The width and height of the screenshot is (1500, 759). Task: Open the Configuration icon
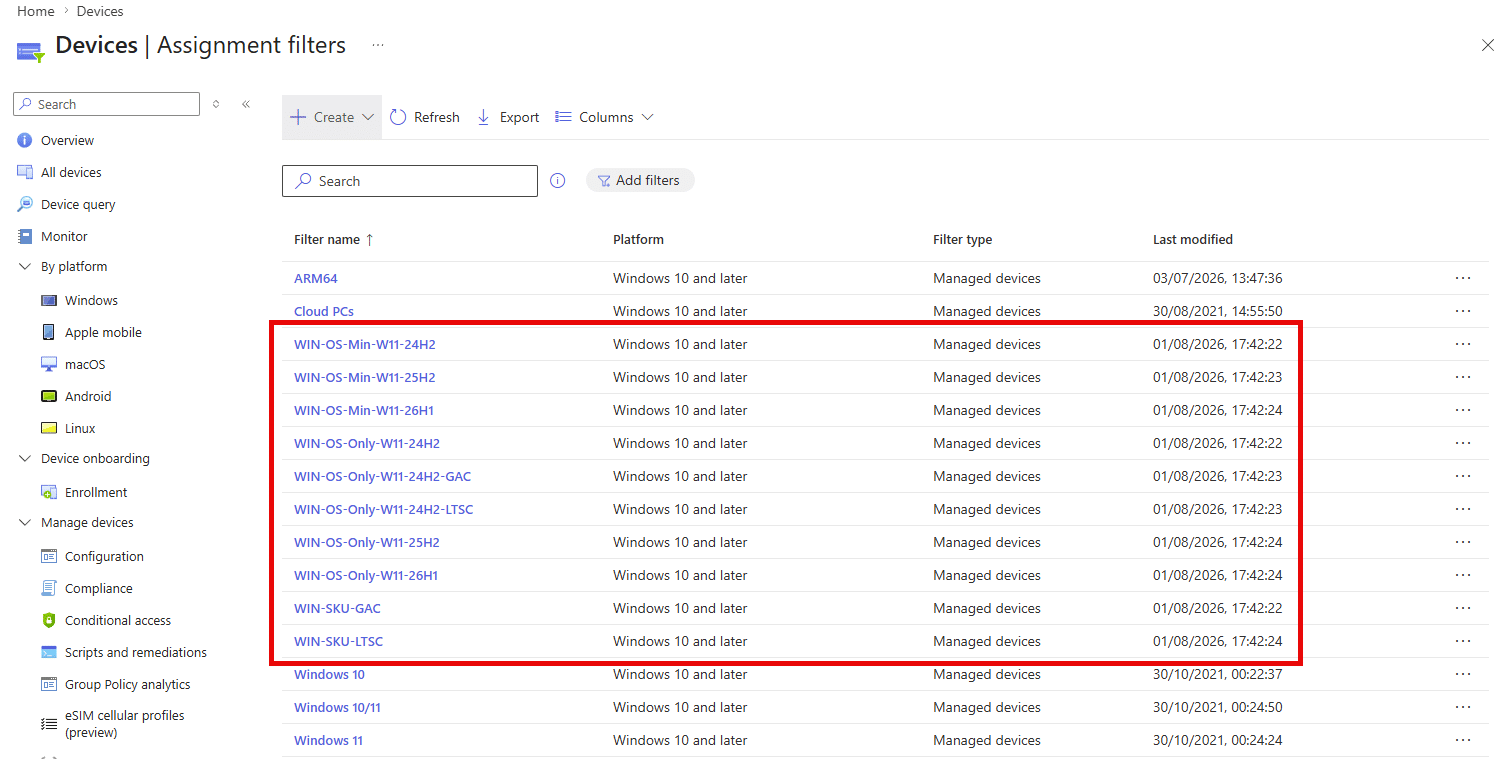49,556
